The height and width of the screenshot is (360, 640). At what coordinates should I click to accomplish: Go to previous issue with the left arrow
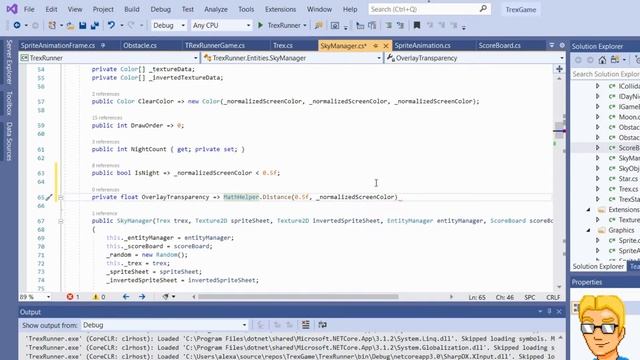coord(126,297)
